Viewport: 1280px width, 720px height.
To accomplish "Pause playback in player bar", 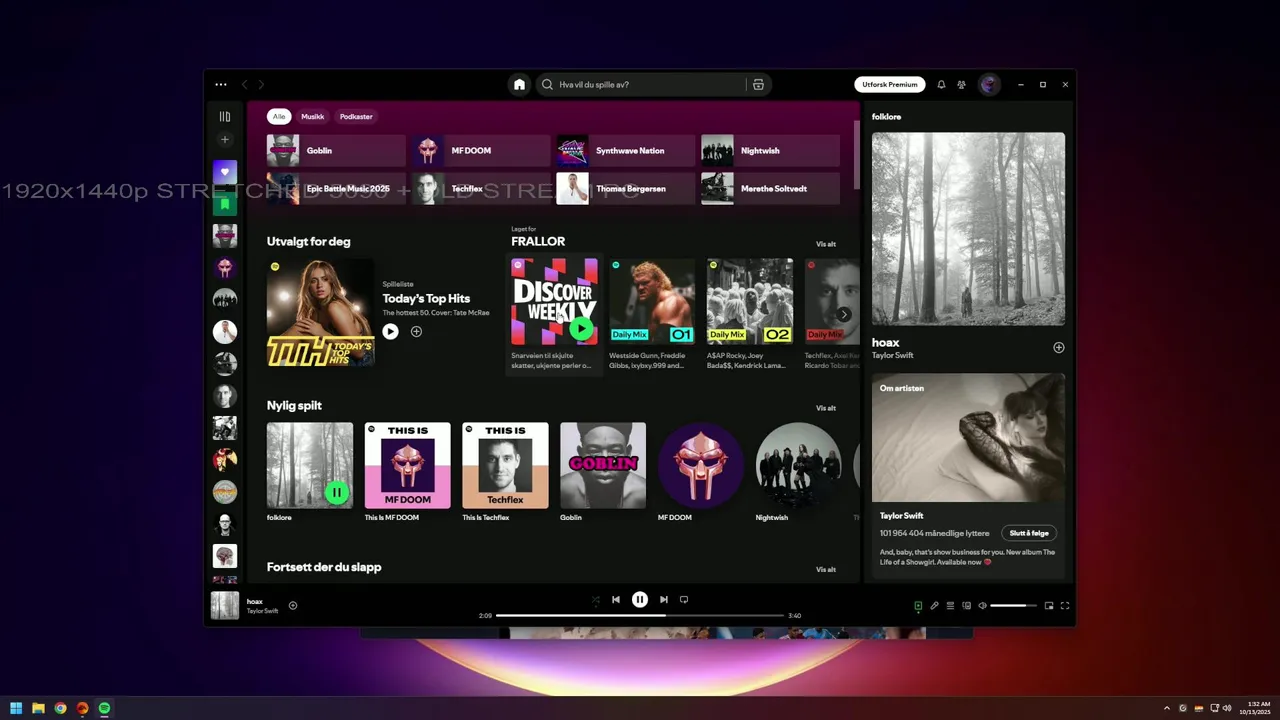I will pos(640,600).
